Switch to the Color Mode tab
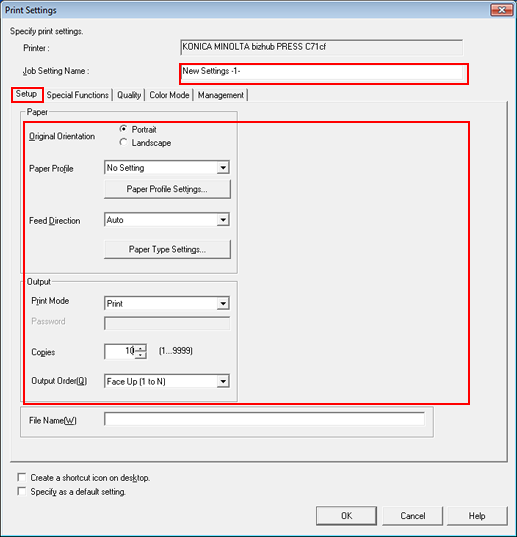 point(169,95)
